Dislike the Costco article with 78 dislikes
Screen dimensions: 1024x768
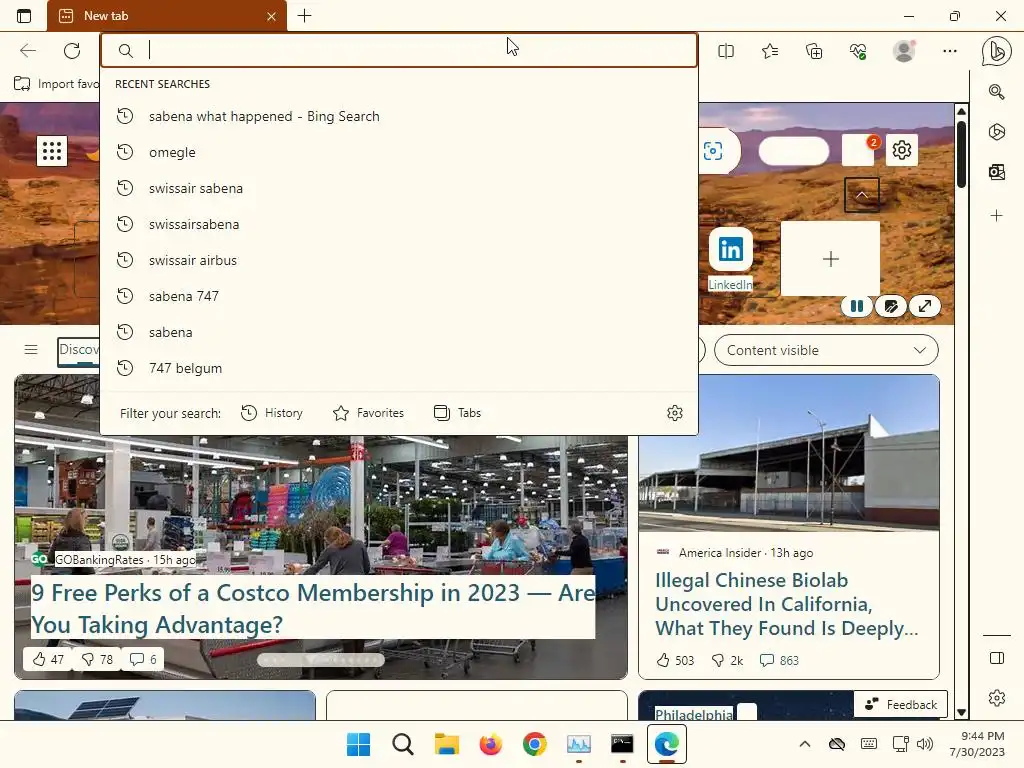coord(97,659)
